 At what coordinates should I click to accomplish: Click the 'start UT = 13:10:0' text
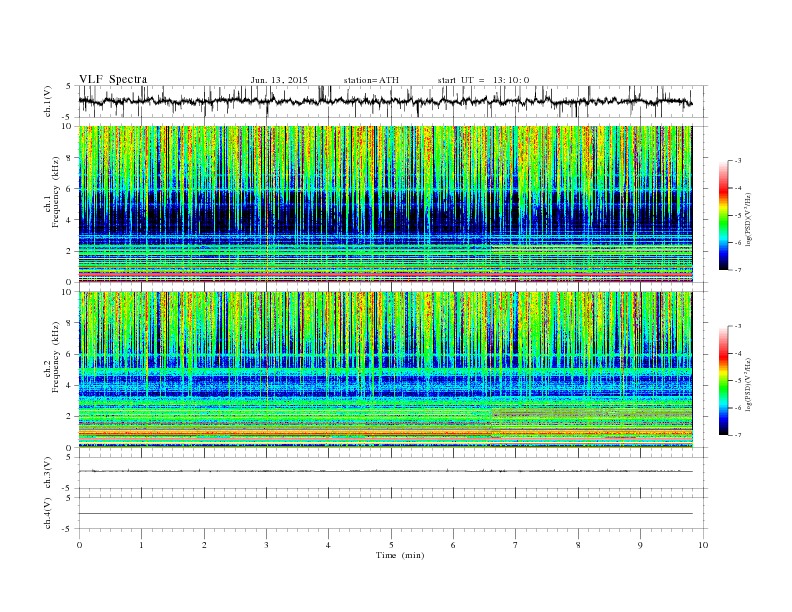483,80
